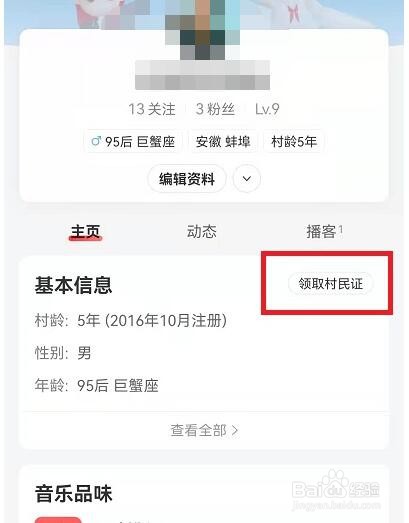Open the red thumbnail under 音乐品味
The image size is (409, 523).
point(58,520)
